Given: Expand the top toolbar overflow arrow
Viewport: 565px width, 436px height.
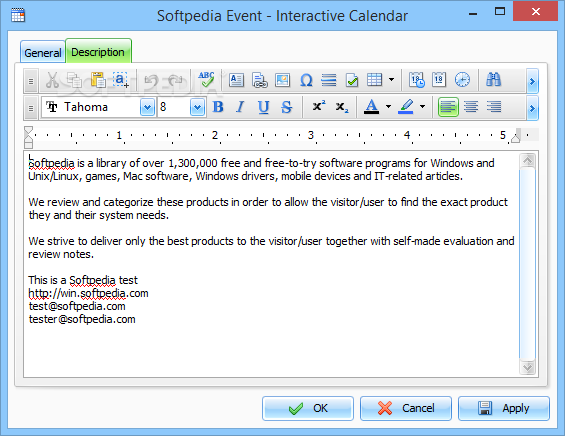Looking at the screenshot, I should (532, 81).
